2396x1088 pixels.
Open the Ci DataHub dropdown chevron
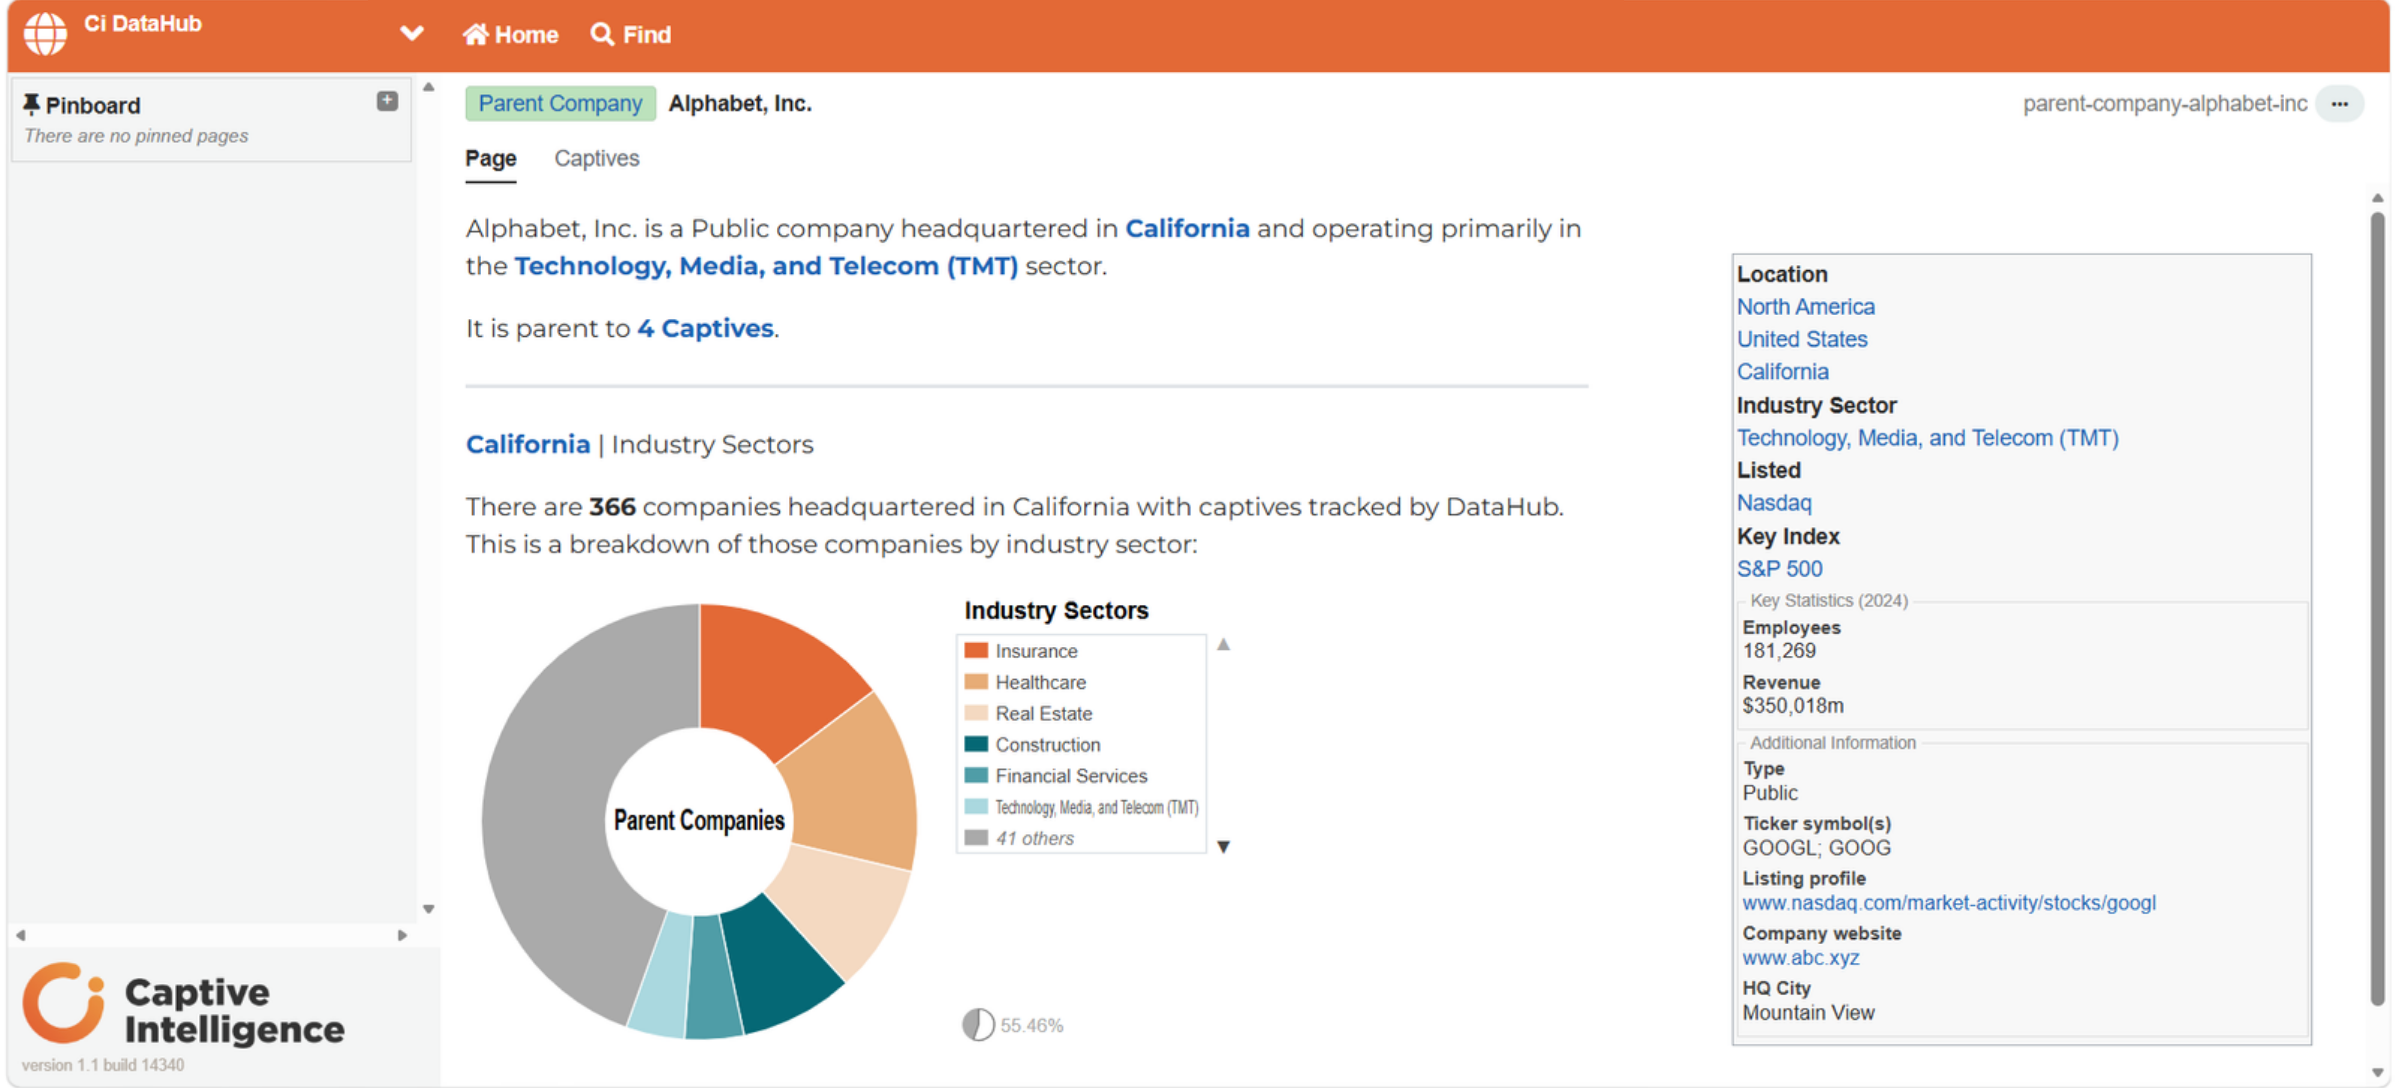coord(412,34)
